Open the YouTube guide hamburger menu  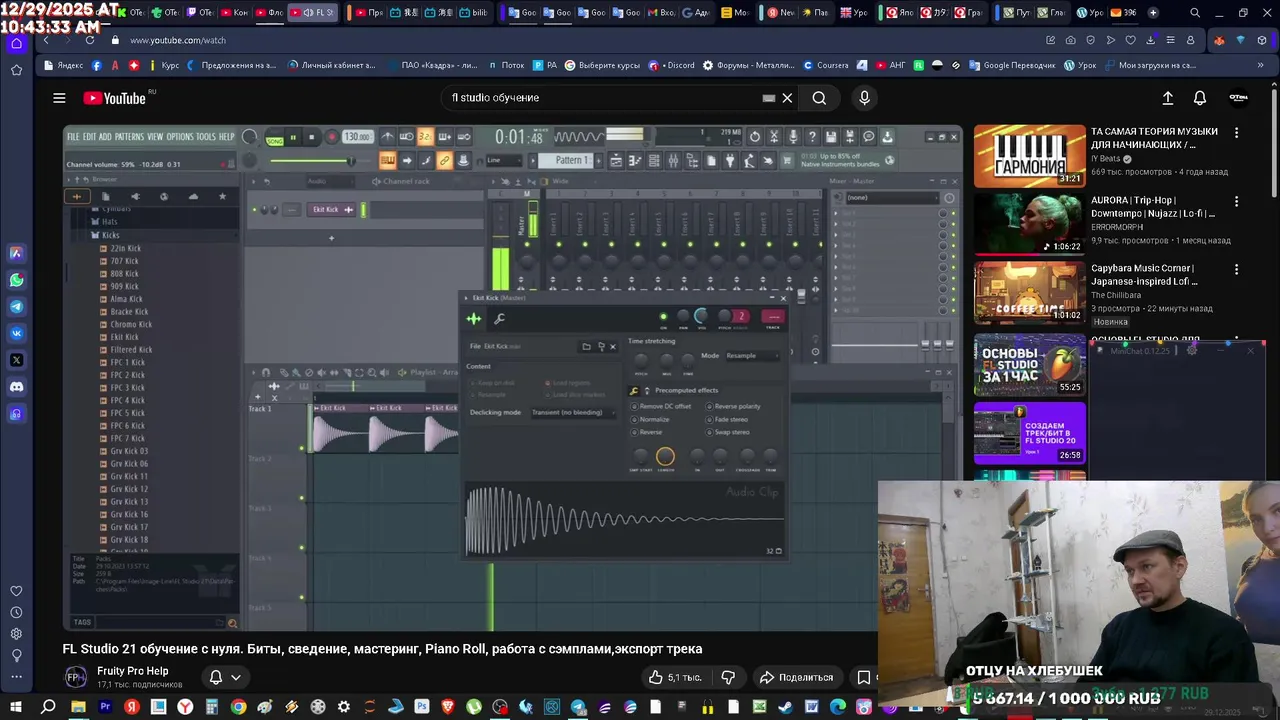tap(59, 98)
